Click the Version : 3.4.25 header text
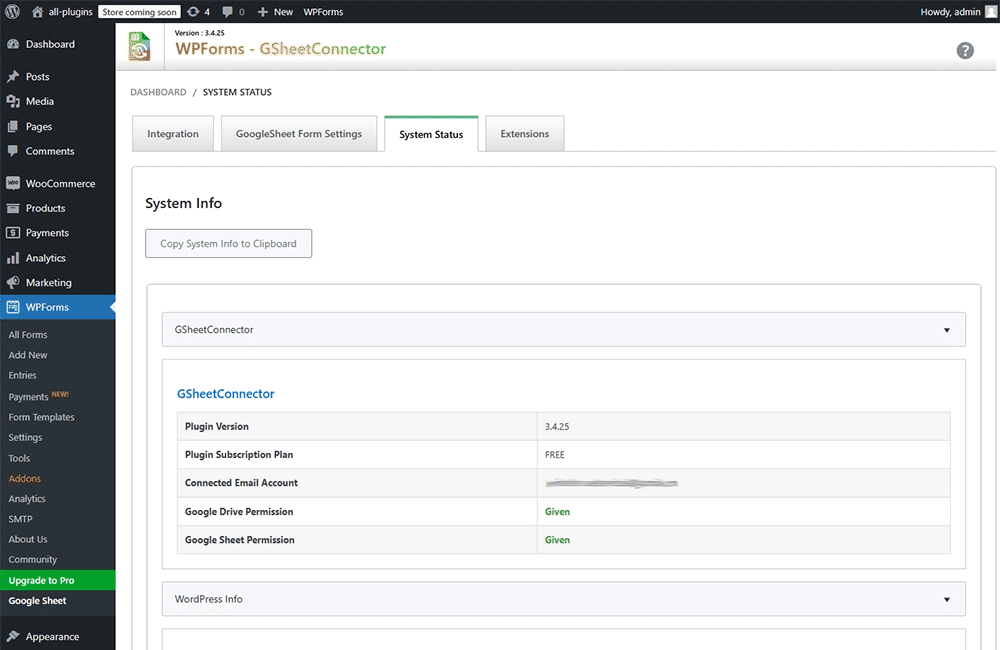1000x650 pixels. tap(200, 33)
